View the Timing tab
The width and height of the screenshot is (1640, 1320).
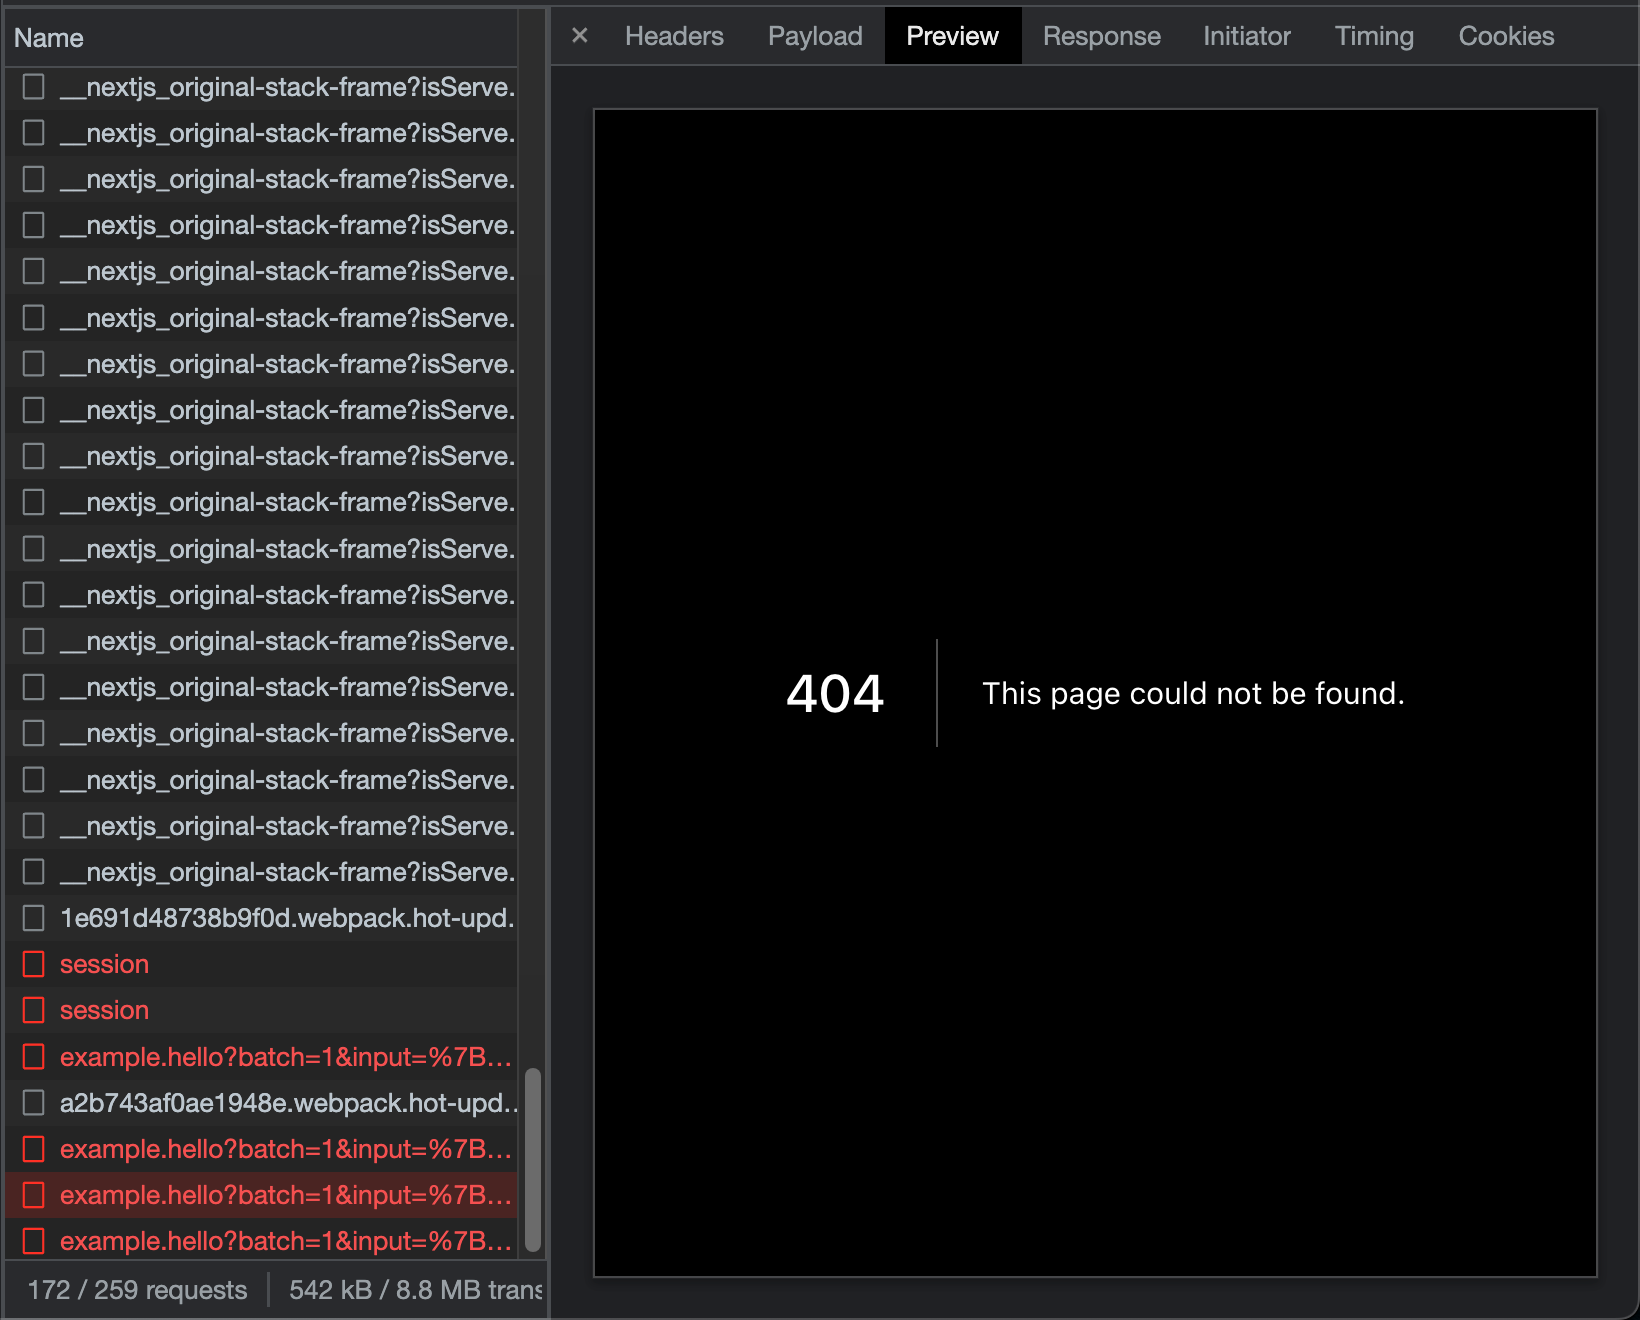coord(1374,36)
